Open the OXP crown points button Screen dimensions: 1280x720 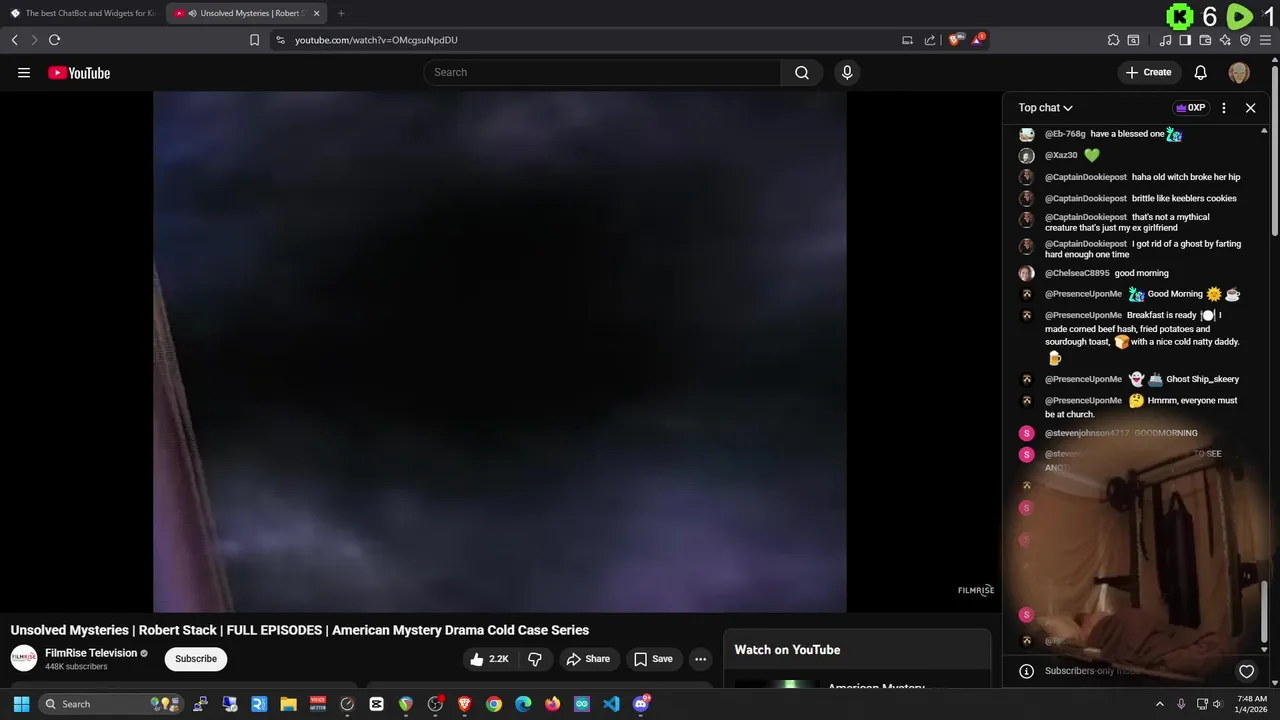(1190, 108)
